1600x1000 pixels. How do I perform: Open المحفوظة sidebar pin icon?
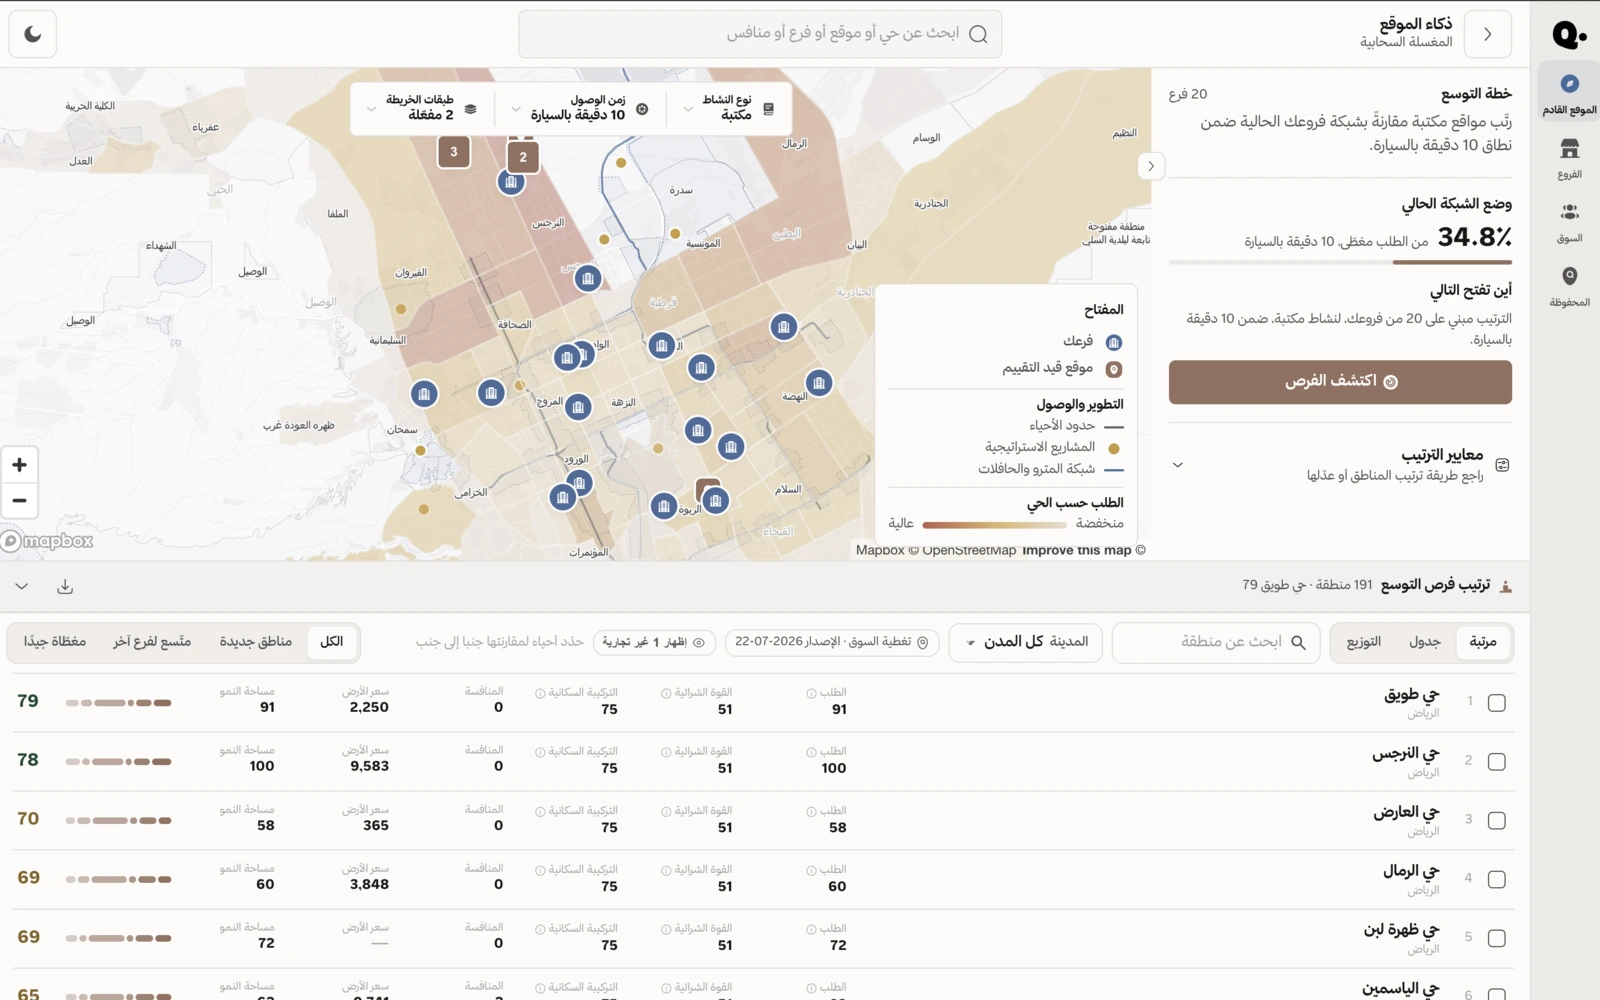(1569, 276)
